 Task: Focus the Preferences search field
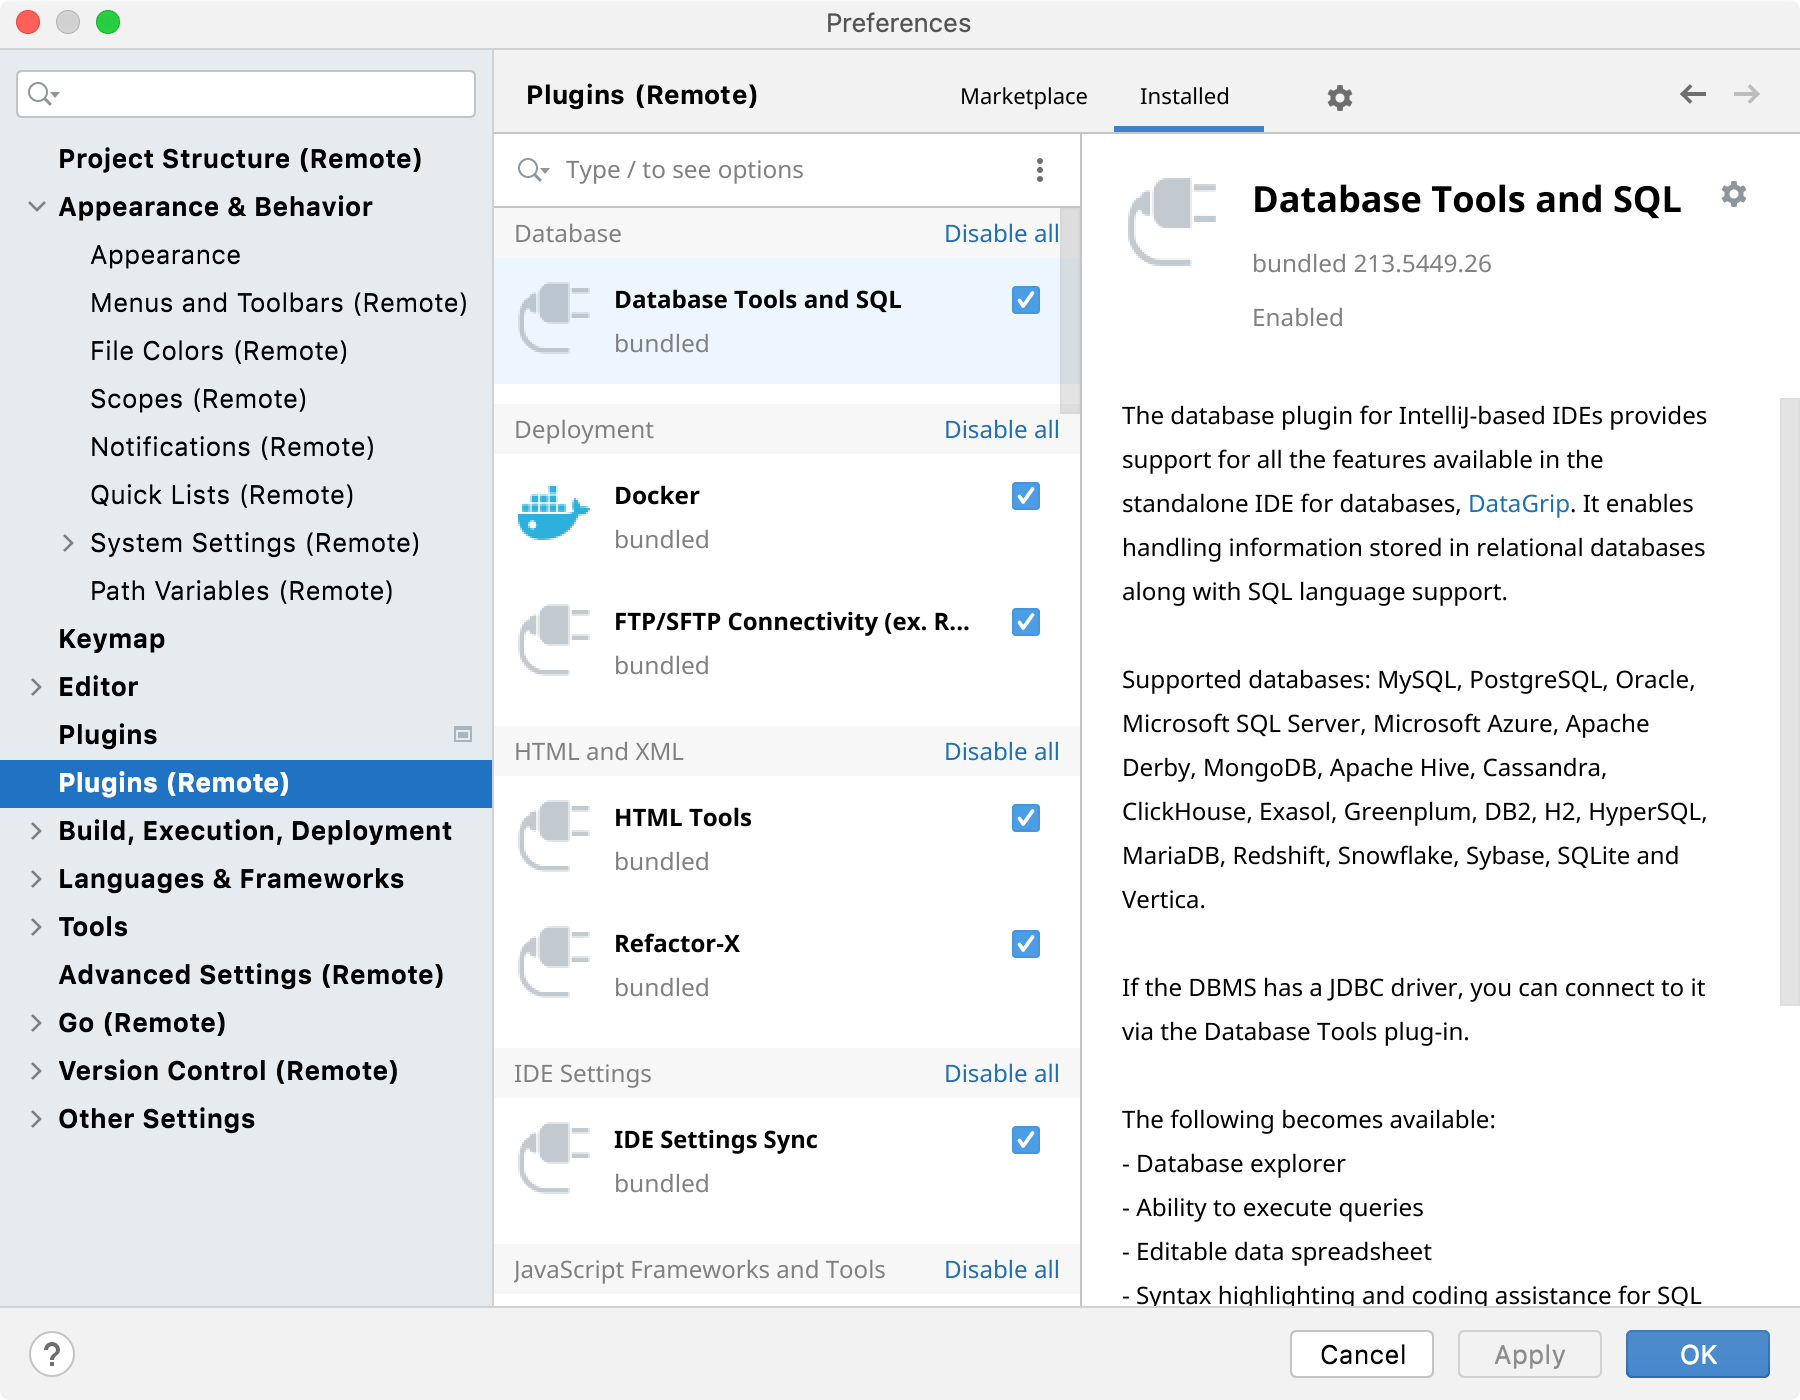coord(246,94)
